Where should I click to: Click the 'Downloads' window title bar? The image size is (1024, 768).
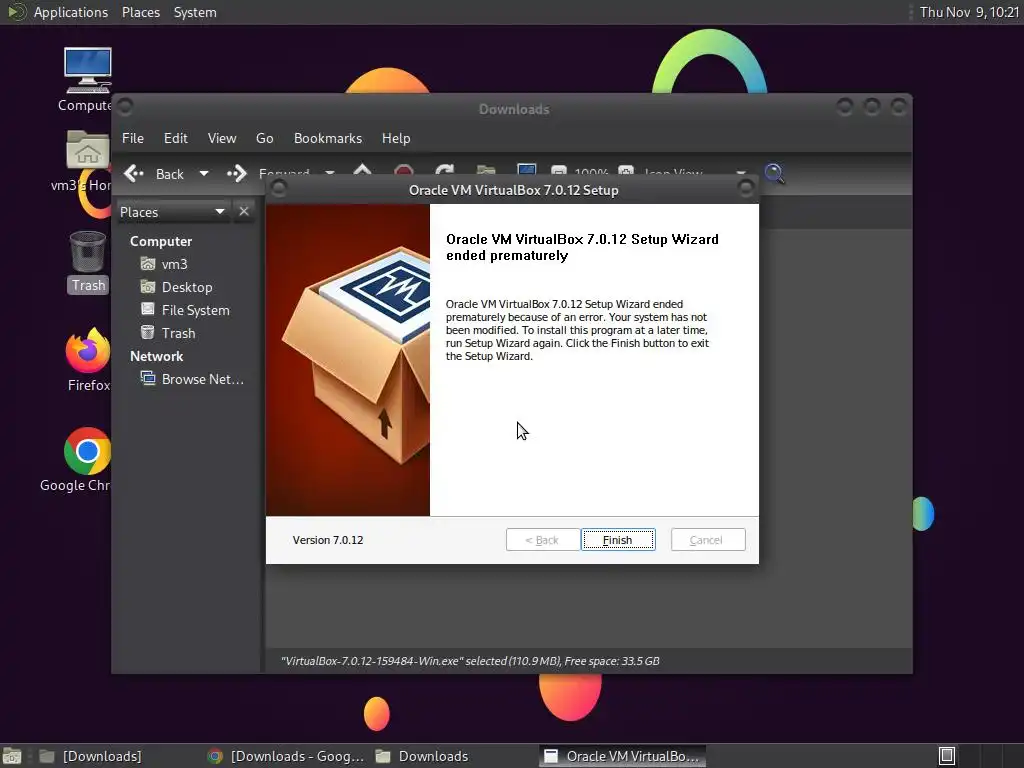pos(513,109)
